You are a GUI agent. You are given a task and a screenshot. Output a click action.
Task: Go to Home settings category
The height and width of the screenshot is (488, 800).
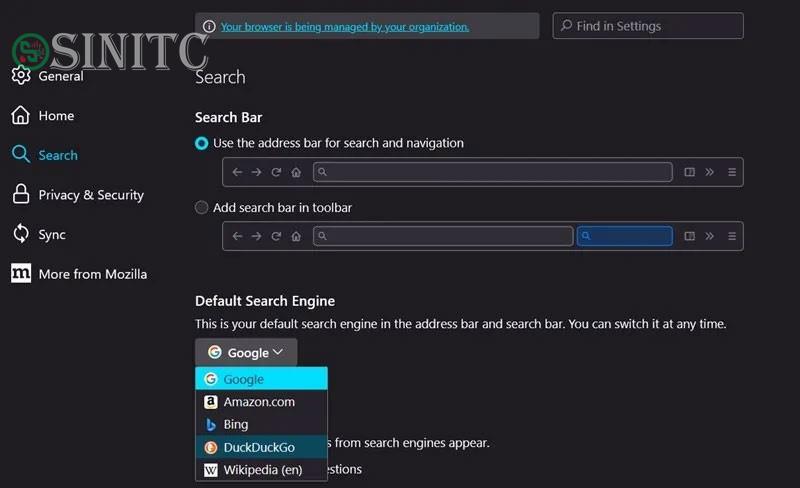pos(56,116)
